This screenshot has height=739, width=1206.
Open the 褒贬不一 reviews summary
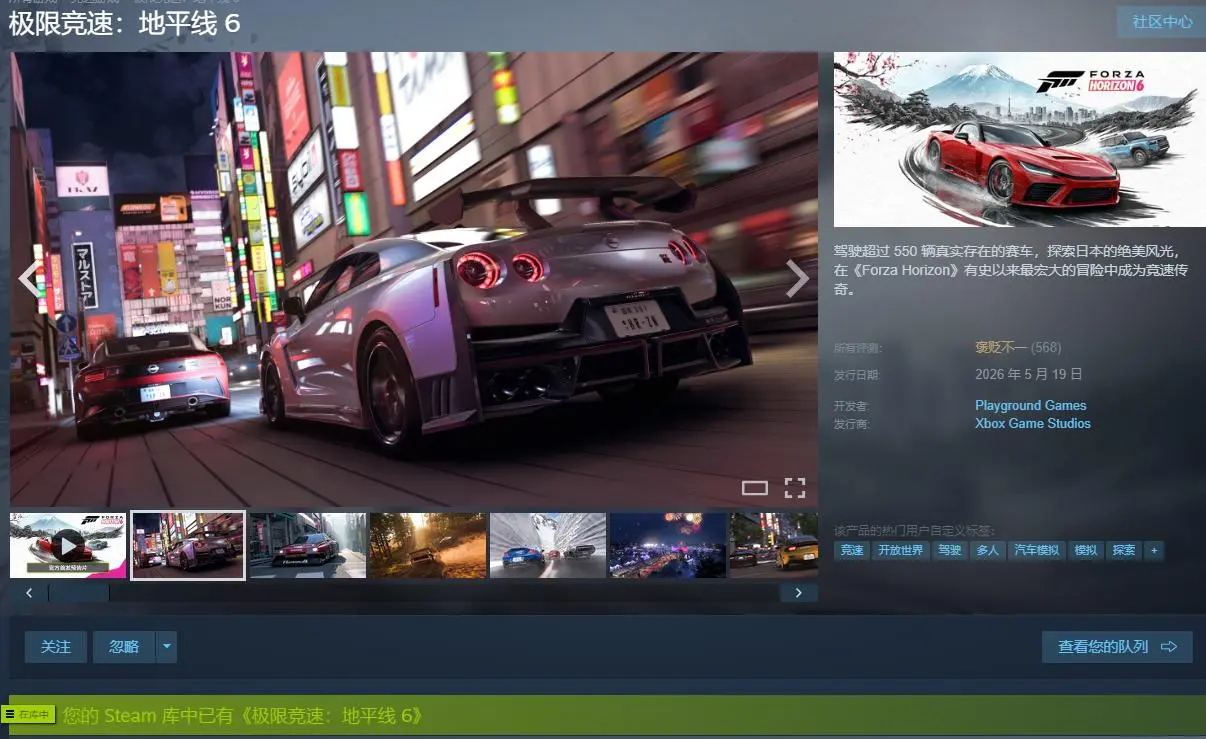[x=1001, y=348]
